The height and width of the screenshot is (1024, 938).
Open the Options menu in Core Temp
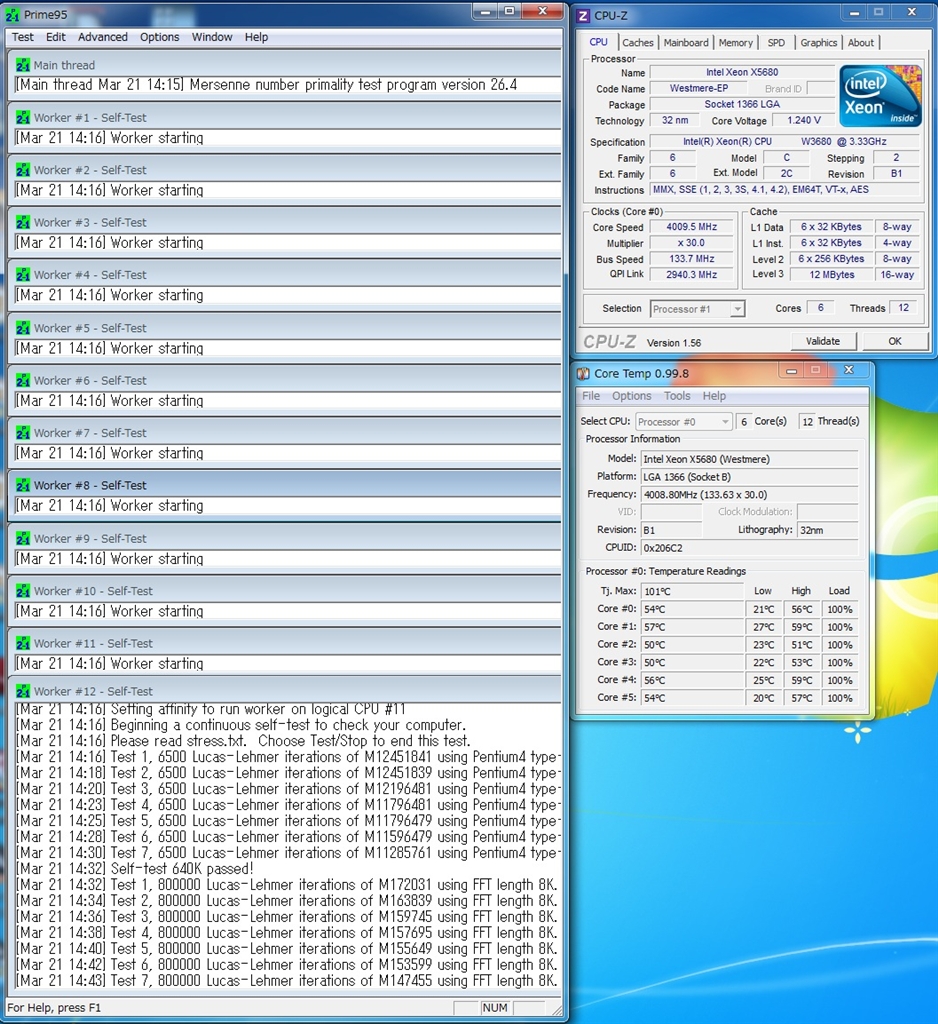tap(631, 396)
